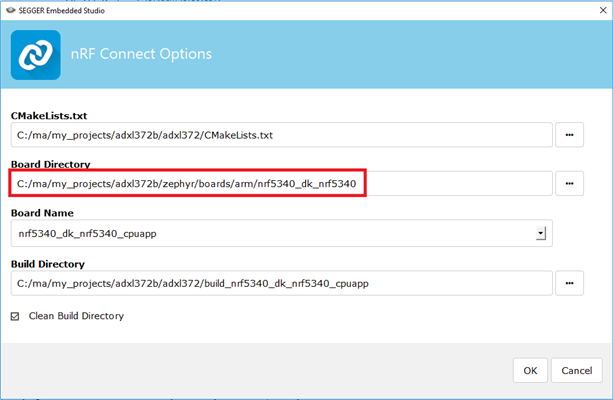Toggle the Clean Build Directory checkbox
Viewport: 613px width, 400px height.
15,316
